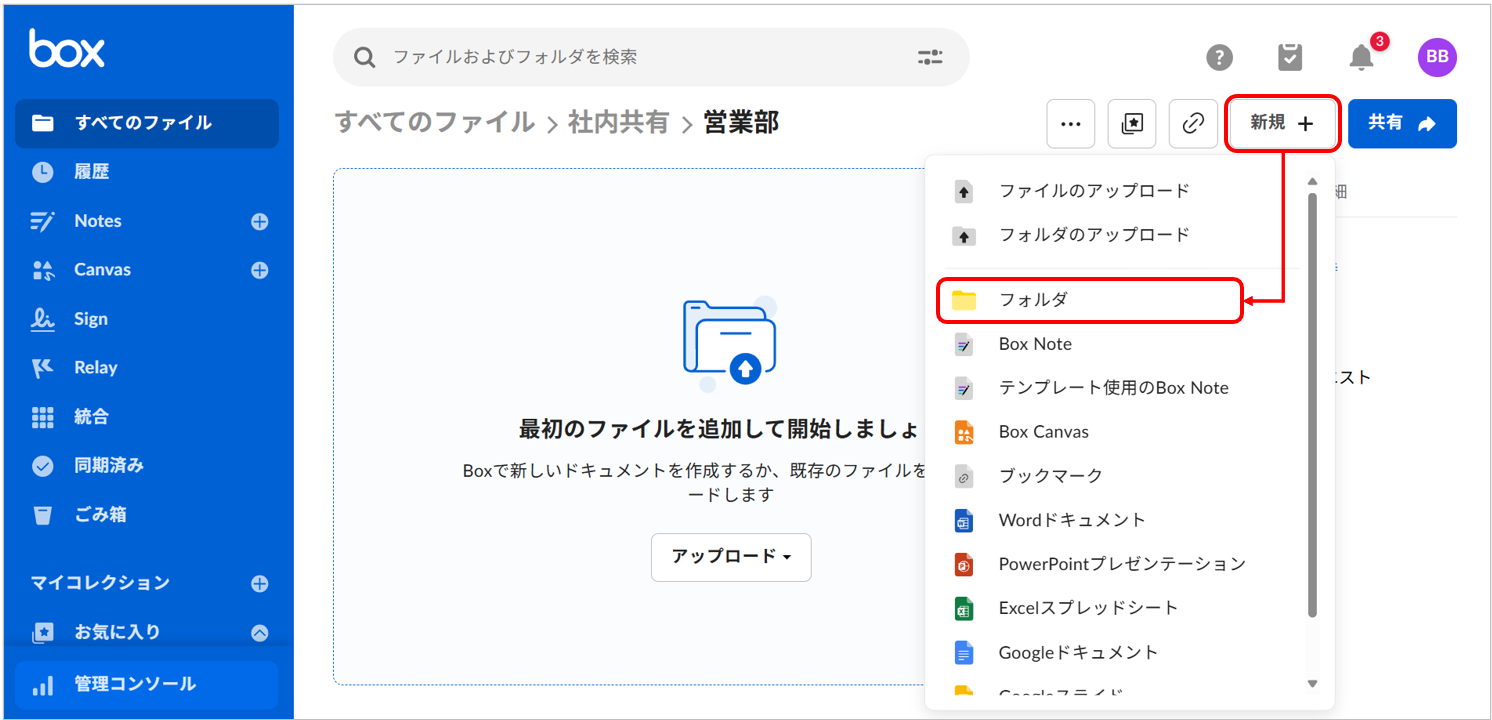Click the copy shared link icon
The width and height of the screenshot is (1492, 720).
(x=1192, y=124)
